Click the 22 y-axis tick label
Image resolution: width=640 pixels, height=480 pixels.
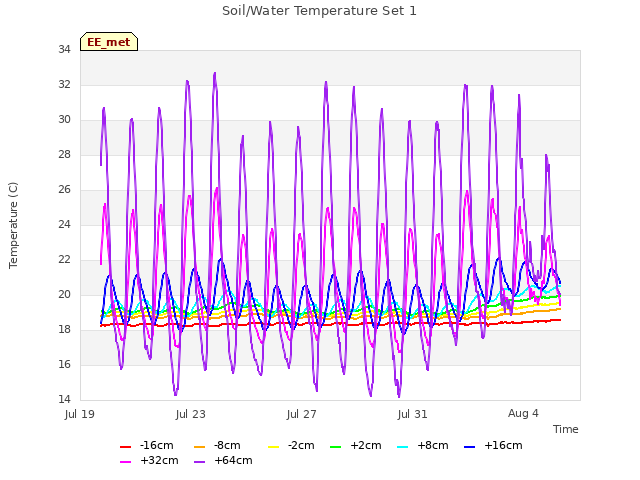[64, 260]
